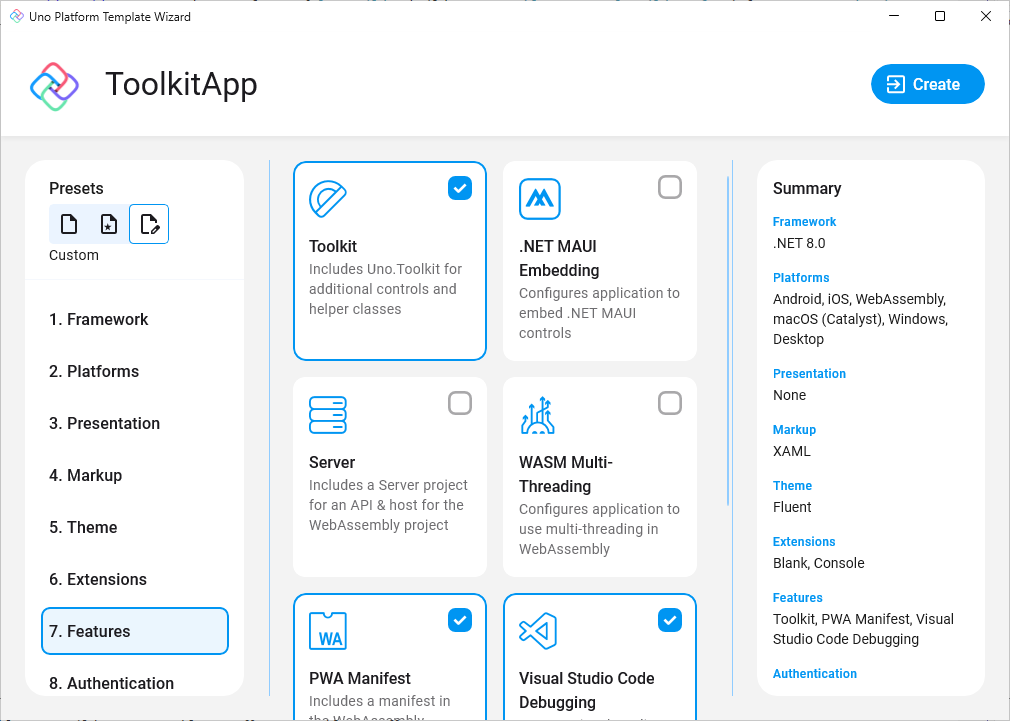Viewport: 1010px width, 721px height.
Task: Open the Extensions link in the Summary
Action: [804, 541]
